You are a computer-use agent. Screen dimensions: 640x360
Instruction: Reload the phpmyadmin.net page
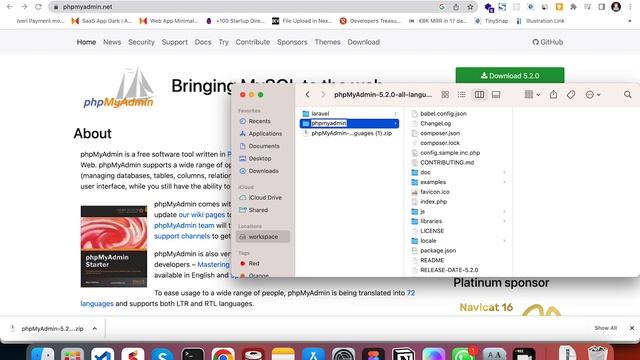click(38, 7)
